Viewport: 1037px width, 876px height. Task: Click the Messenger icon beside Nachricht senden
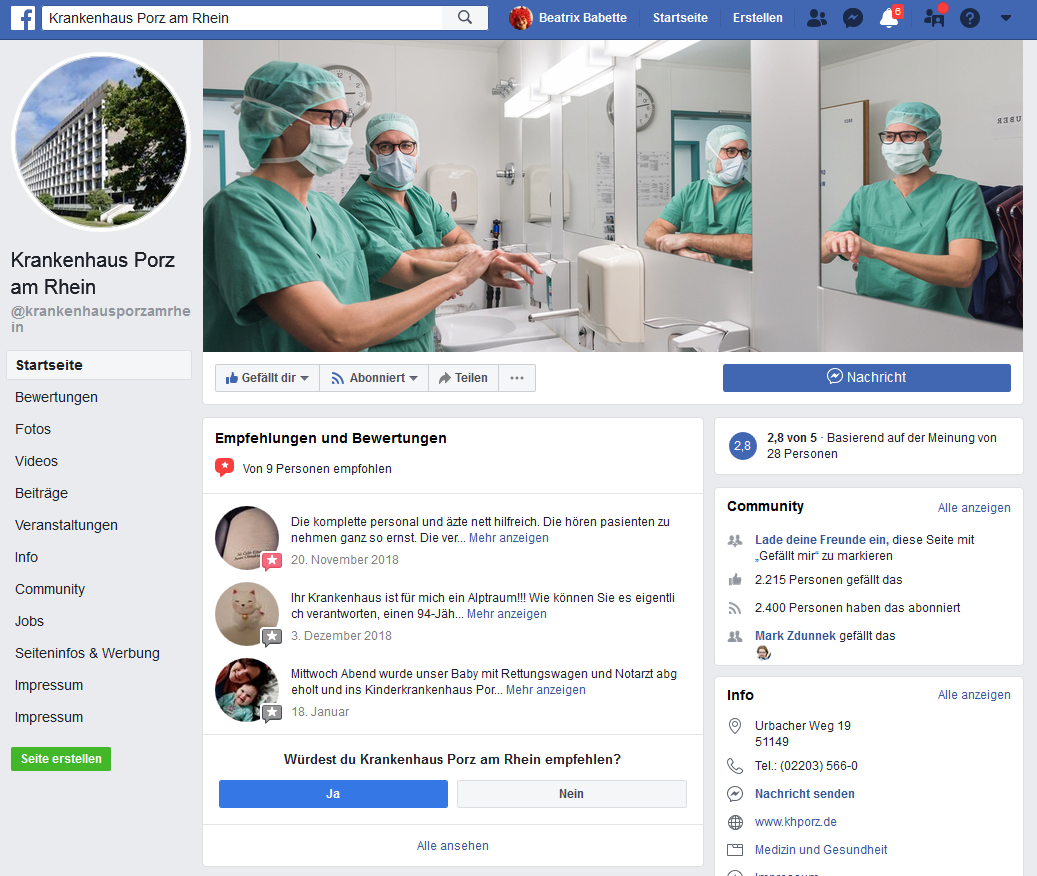pyautogui.click(x=735, y=794)
